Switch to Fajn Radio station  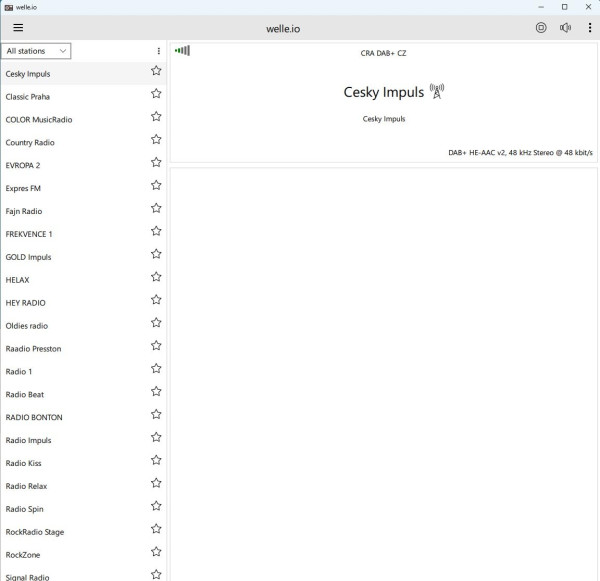(x=83, y=211)
